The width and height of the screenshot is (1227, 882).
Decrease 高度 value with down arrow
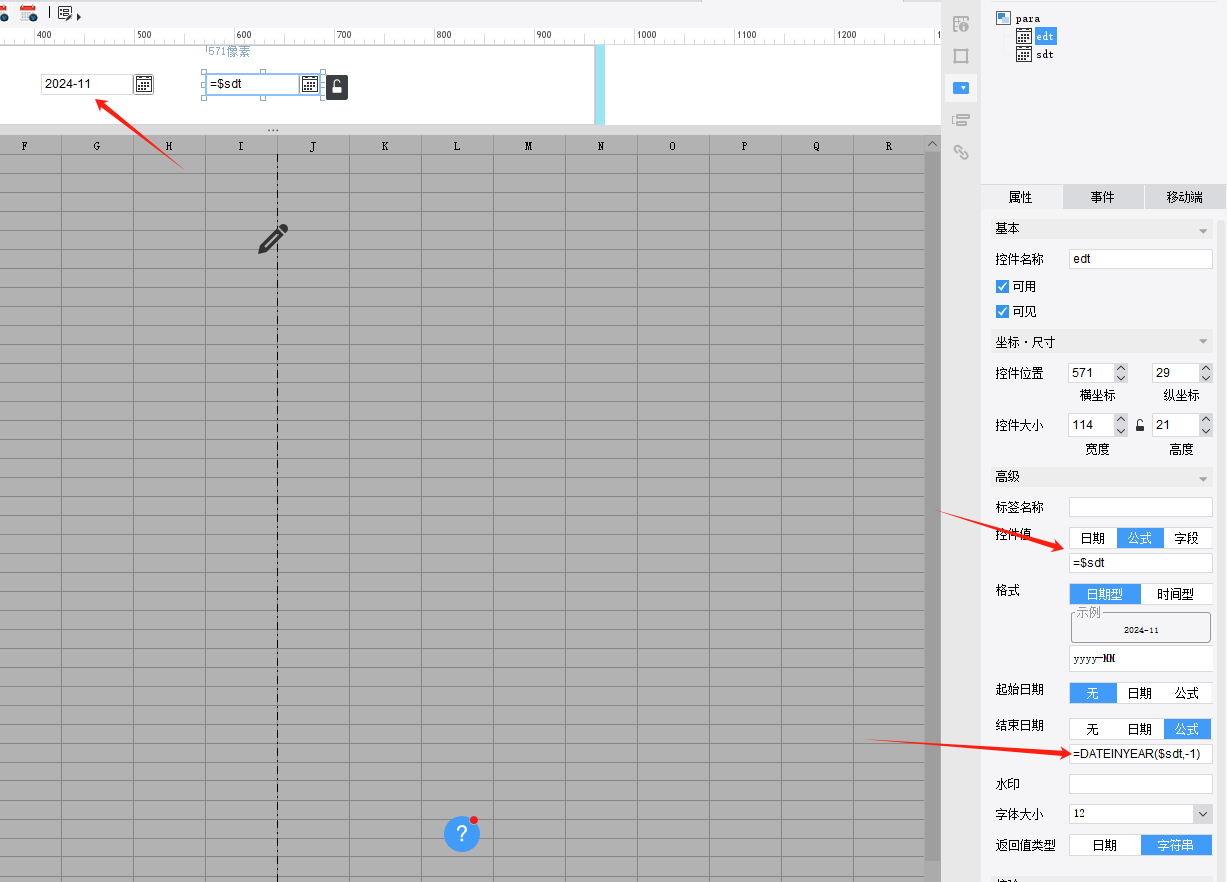pyautogui.click(x=1205, y=430)
